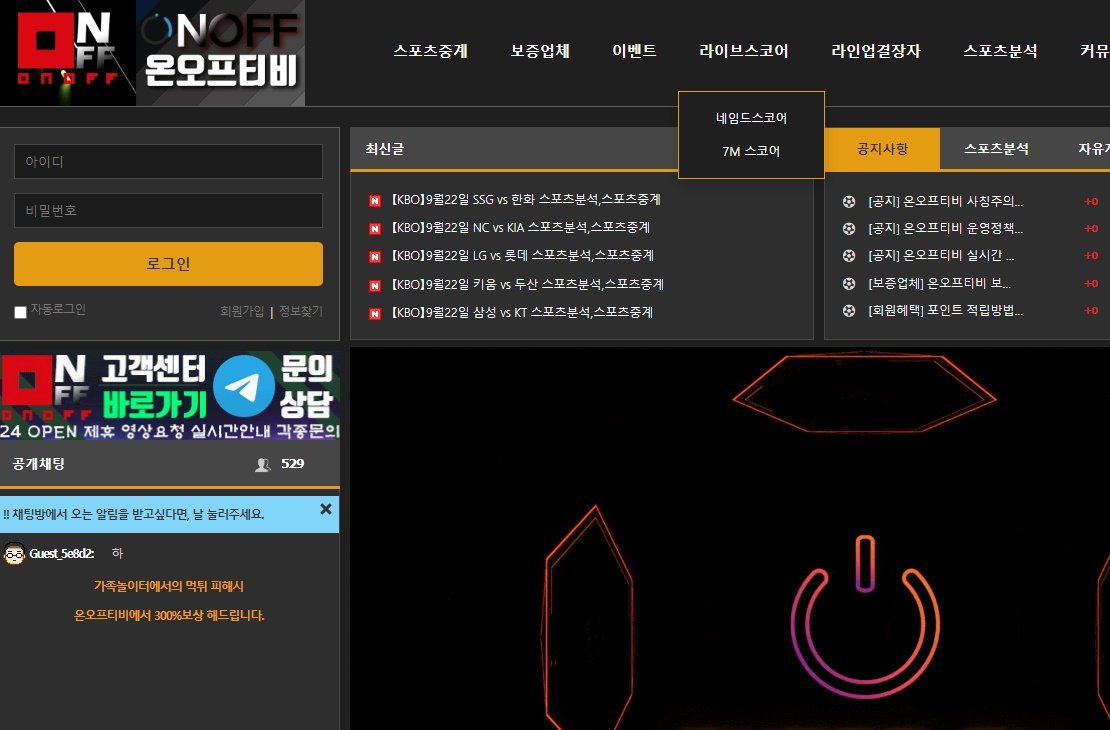The image size is (1110, 730).
Task: Open the 라이브스코어 menu
Action: [743, 51]
